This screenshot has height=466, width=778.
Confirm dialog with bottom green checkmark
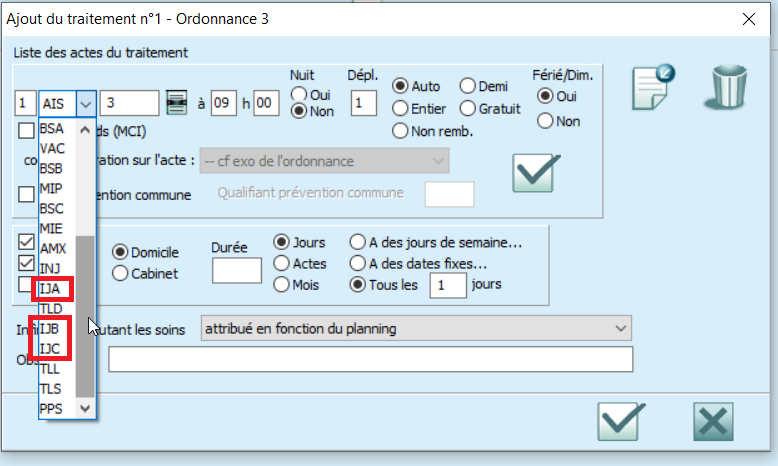[620, 420]
